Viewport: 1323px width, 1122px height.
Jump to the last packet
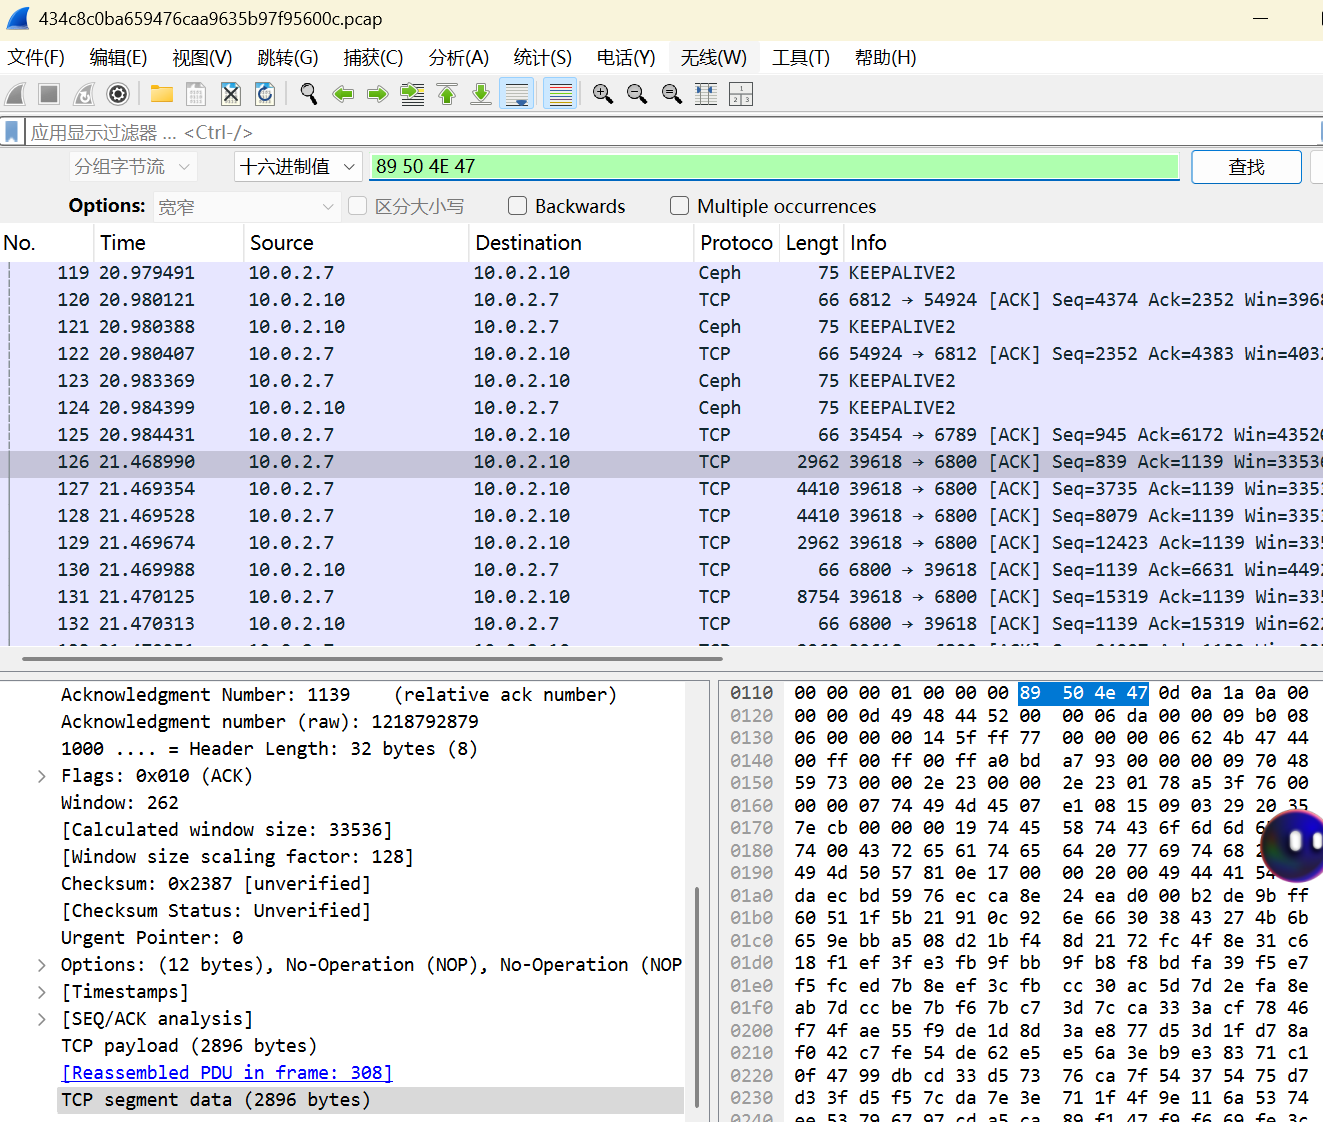point(481,94)
